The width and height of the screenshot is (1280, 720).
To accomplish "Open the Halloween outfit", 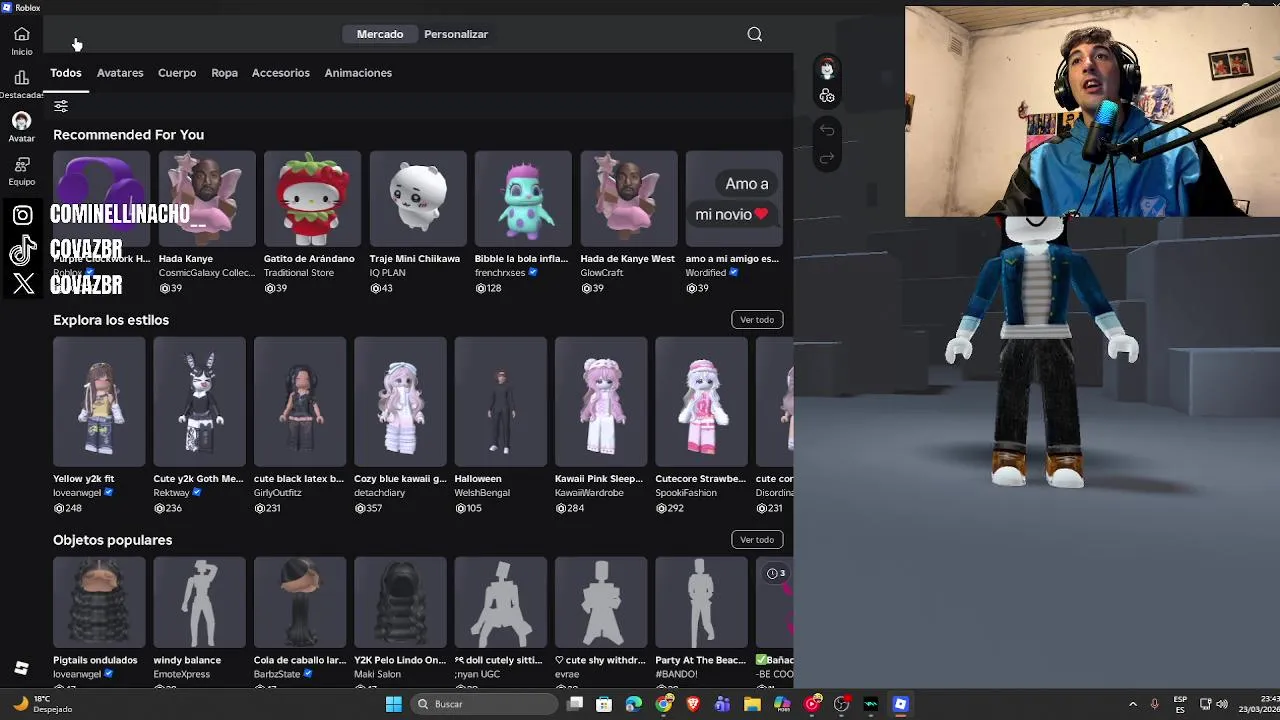I will pos(501,402).
